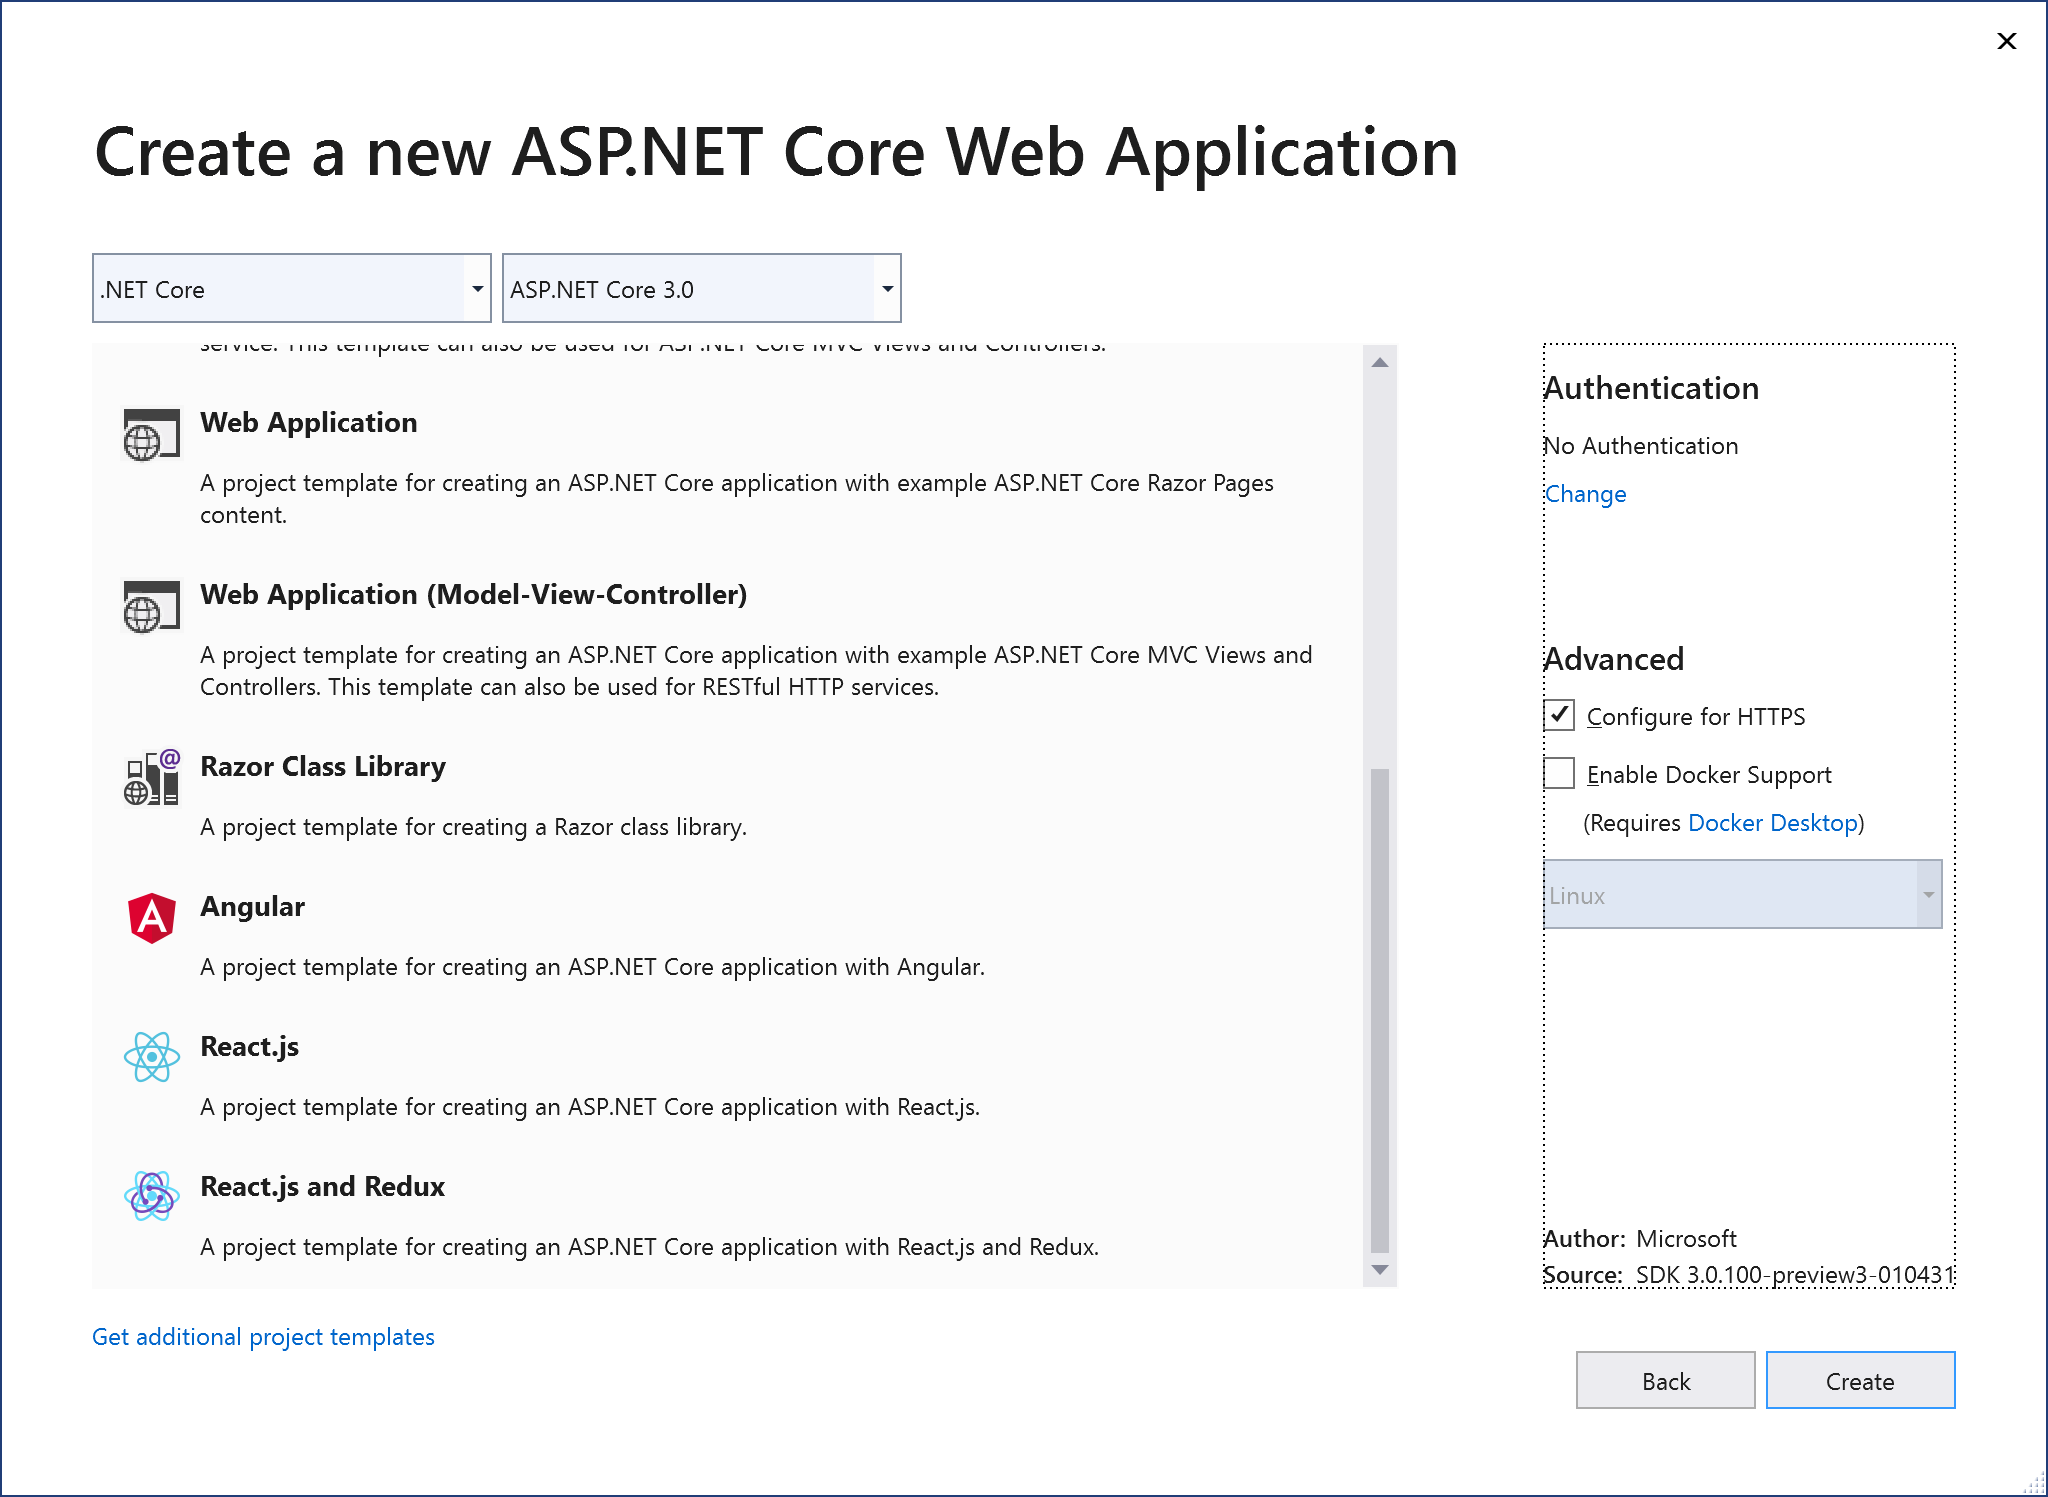
Task: Click the Web Application (Model-View-Controller) globe icon
Action: [x=151, y=606]
